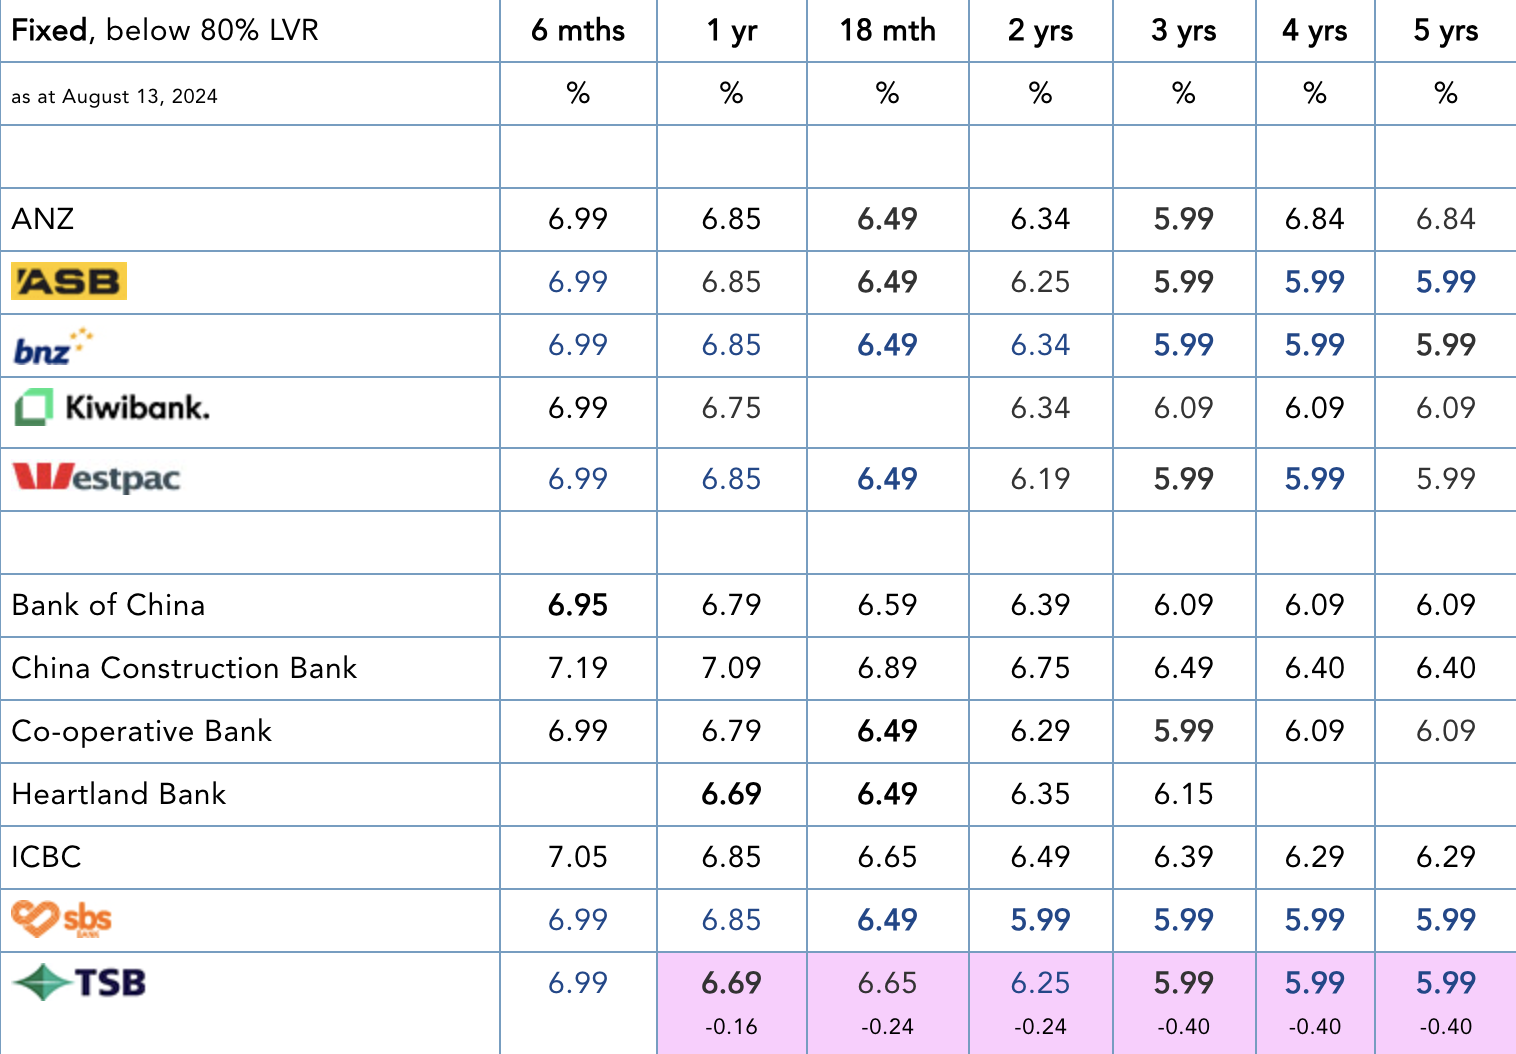Viewport: 1516px width, 1054px height.
Task: Click TSB 6 month rate 6.99
Action: 578,983
